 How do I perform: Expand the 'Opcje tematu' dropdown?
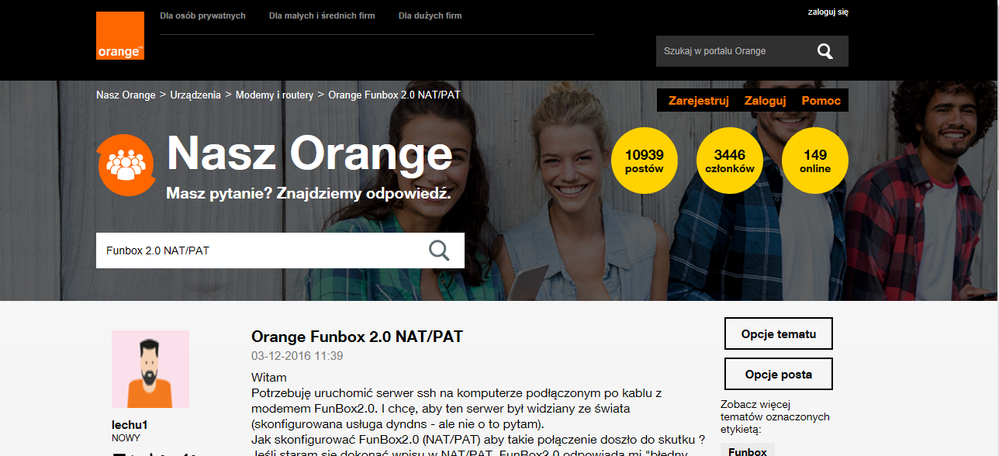click(x=778, y=333)
